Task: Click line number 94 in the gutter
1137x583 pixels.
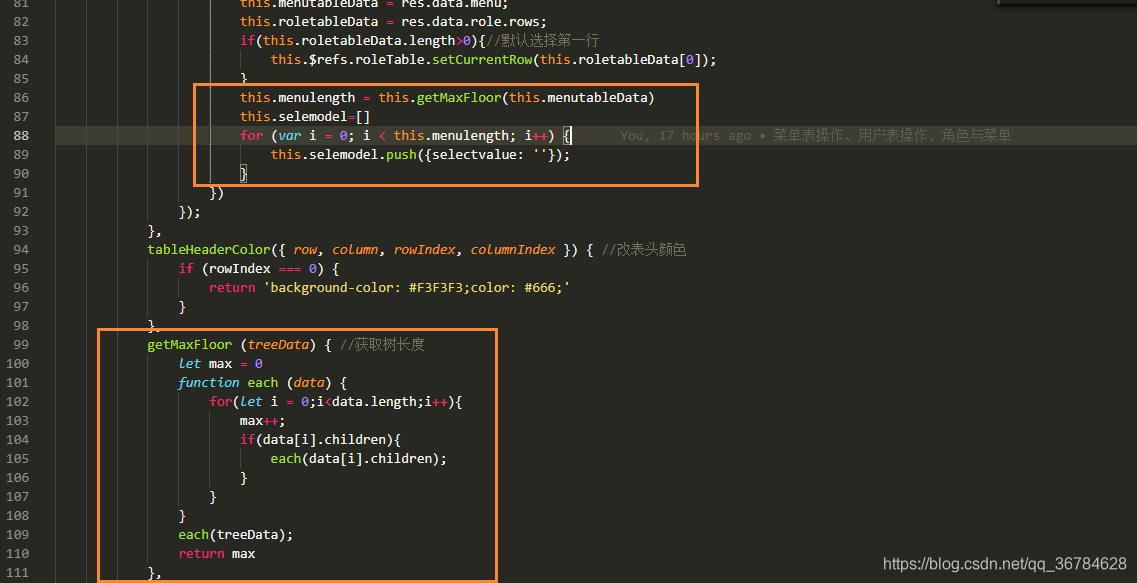Action: tap(22, 249)
